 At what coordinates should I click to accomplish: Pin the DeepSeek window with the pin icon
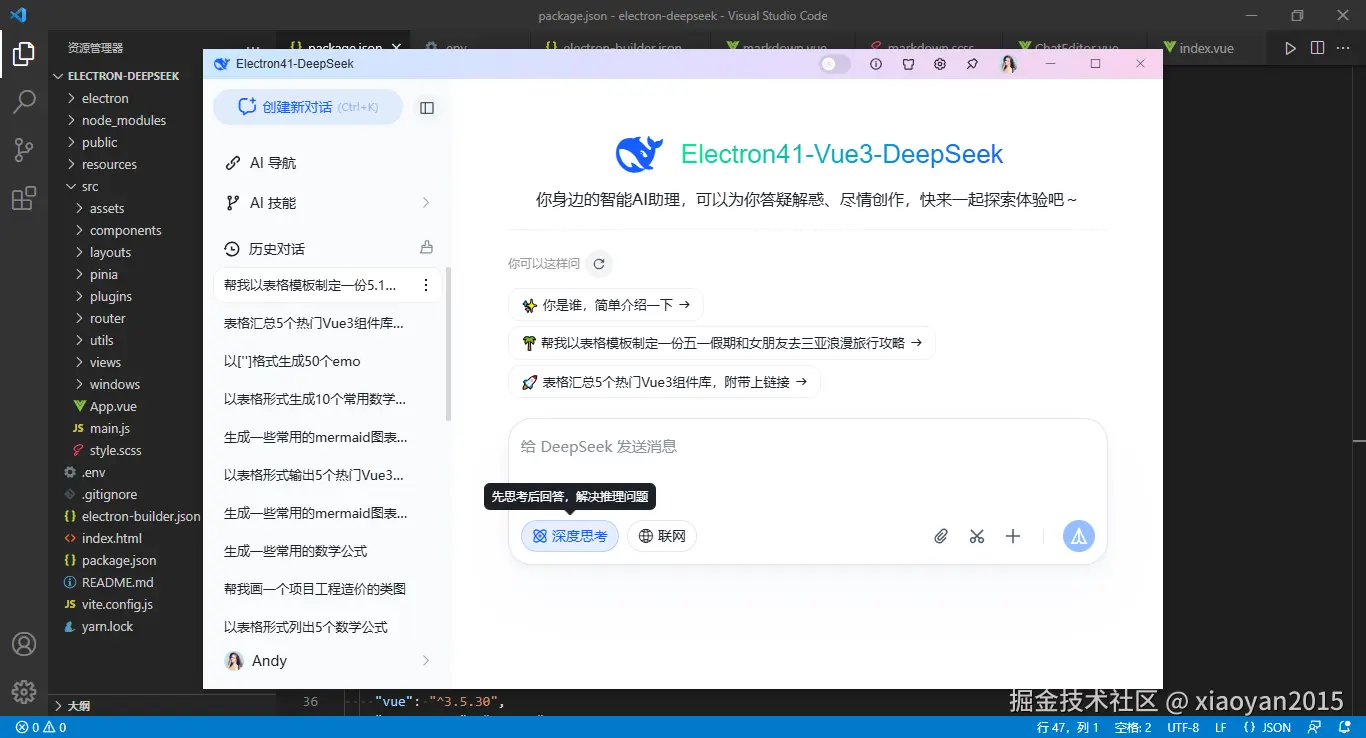pos(971,63)
